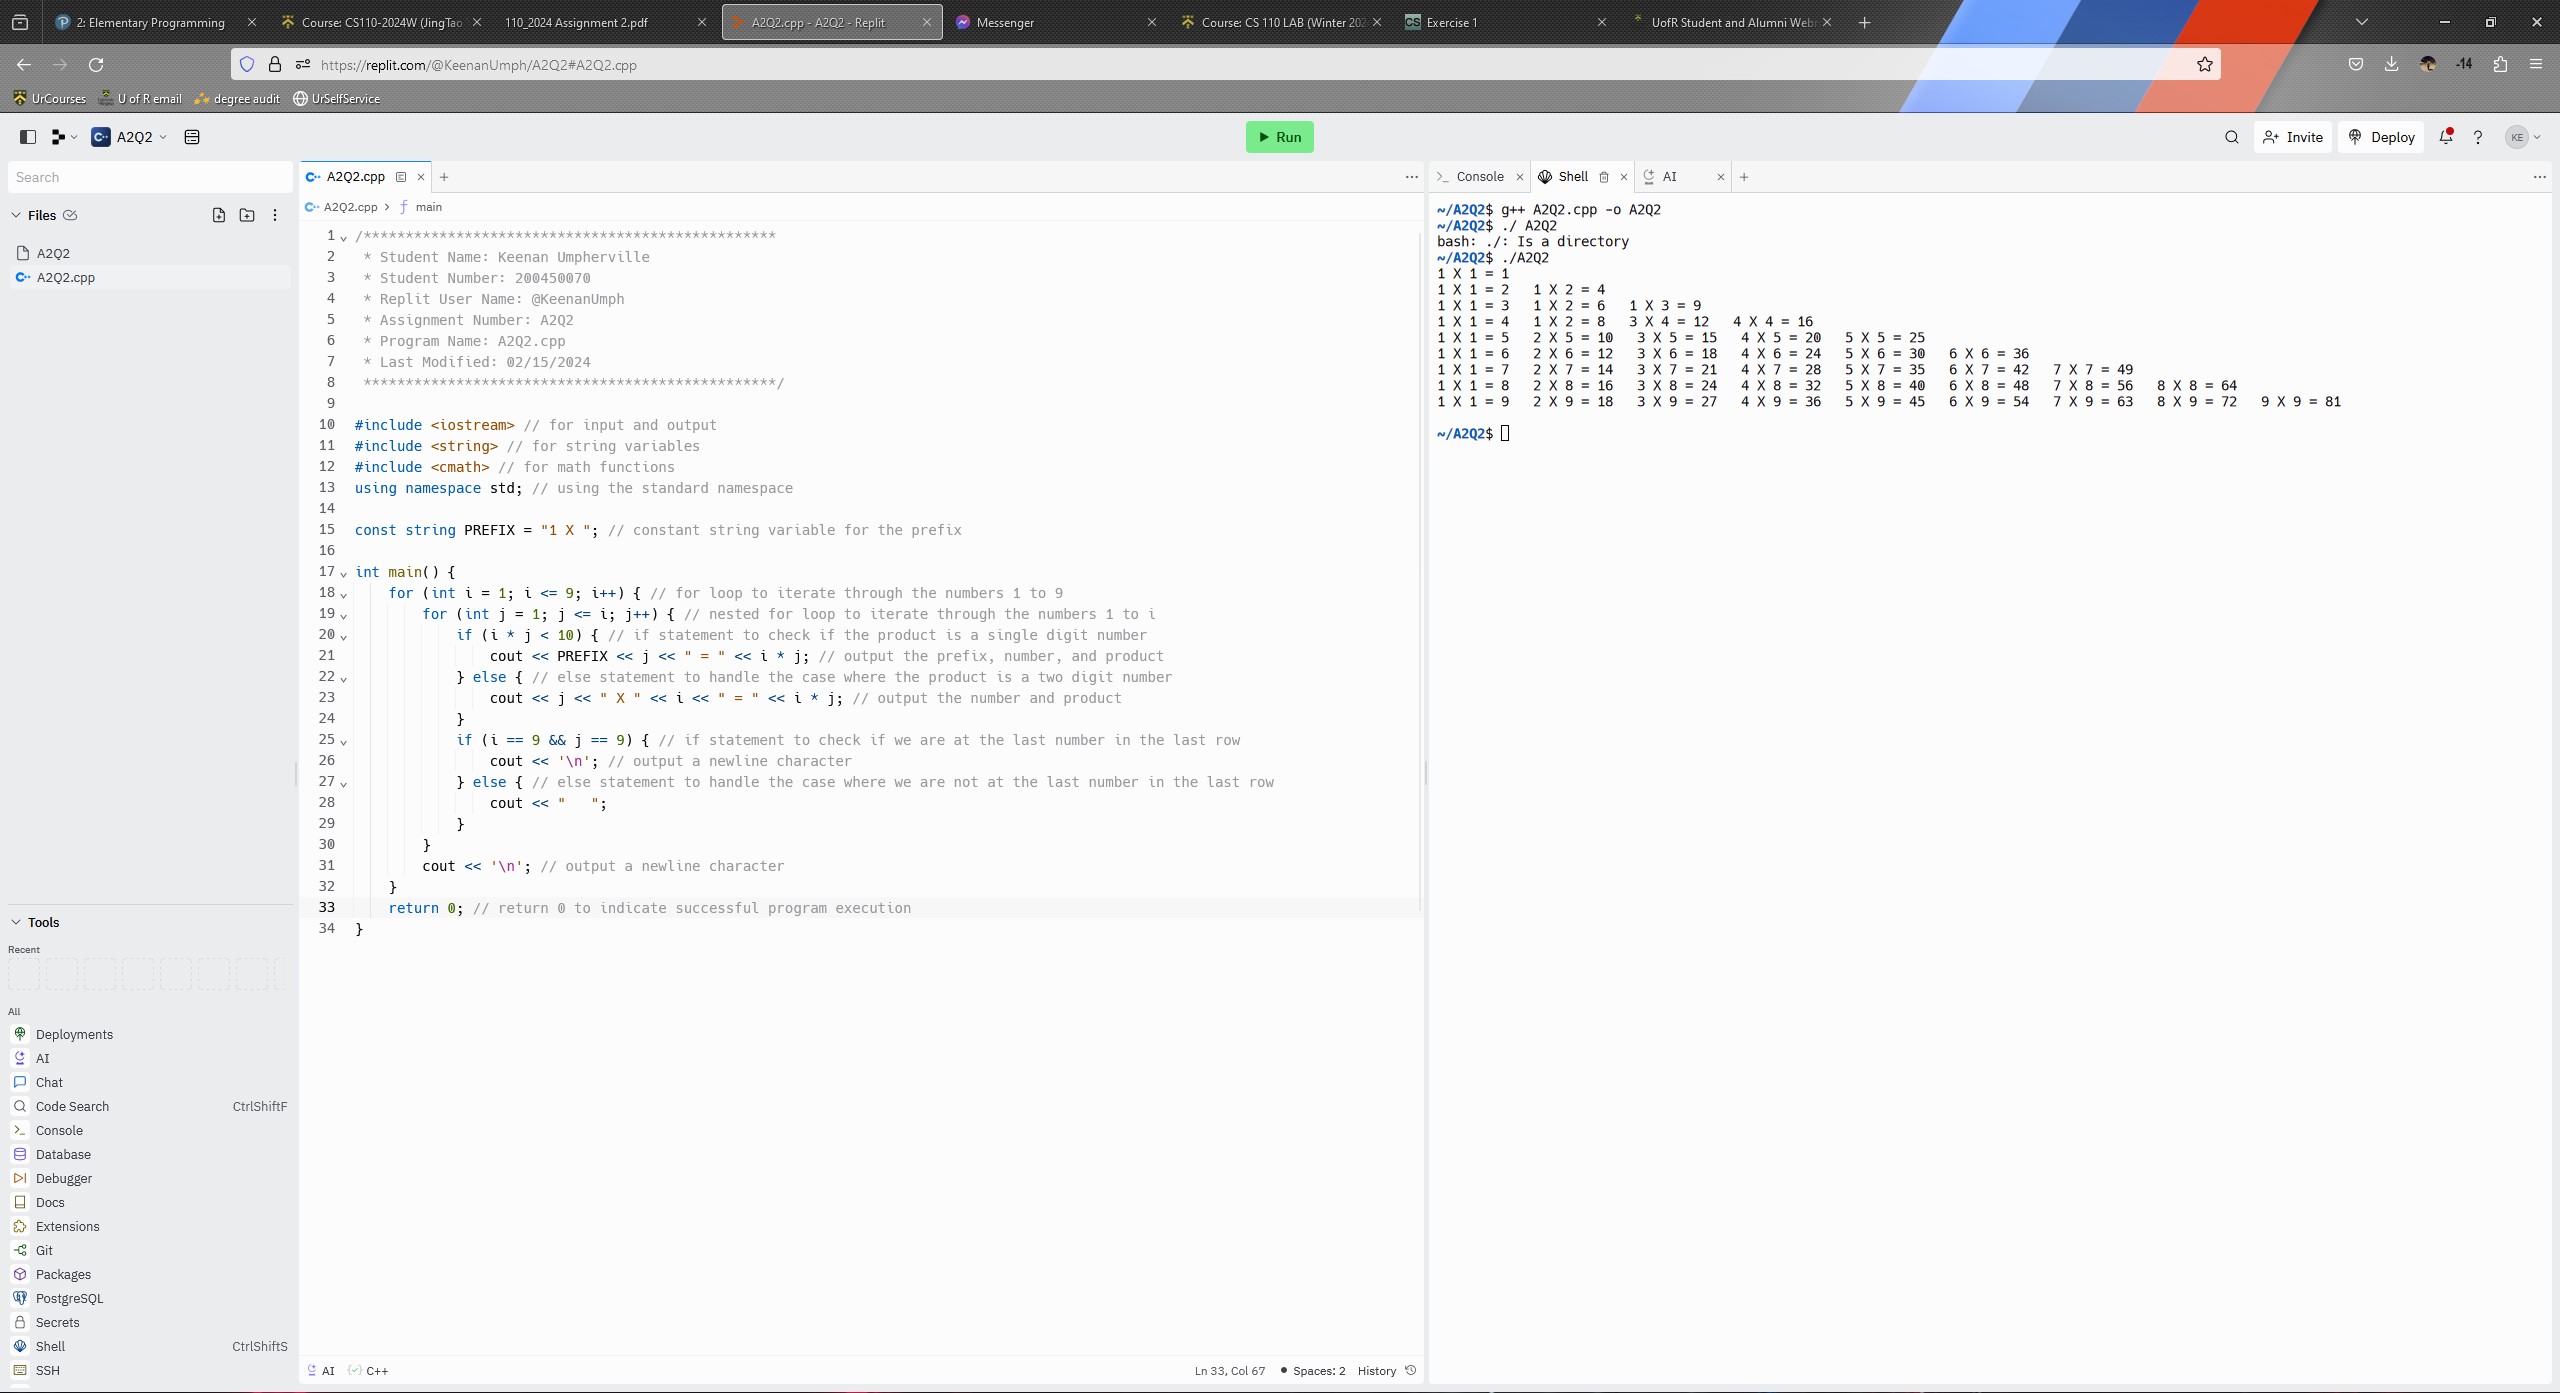Open the Debugger tool in the sidebar
This screenshot has width=2560, height=1393.
(x=62, y=1178)
